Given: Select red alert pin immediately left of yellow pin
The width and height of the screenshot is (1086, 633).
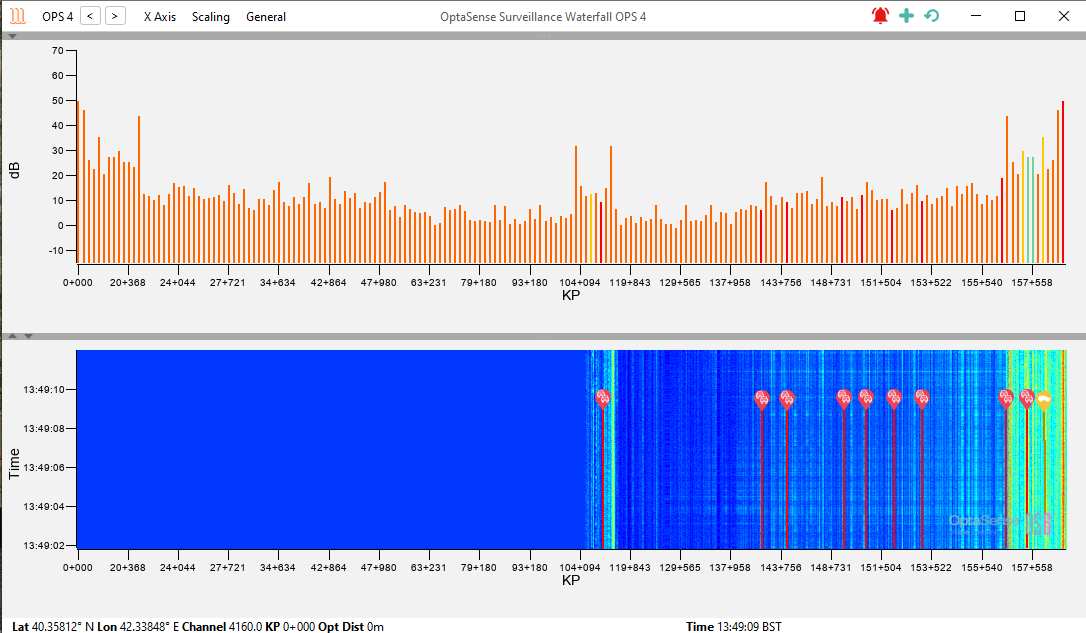Looking at the screenshot, I should (1027, 398).
